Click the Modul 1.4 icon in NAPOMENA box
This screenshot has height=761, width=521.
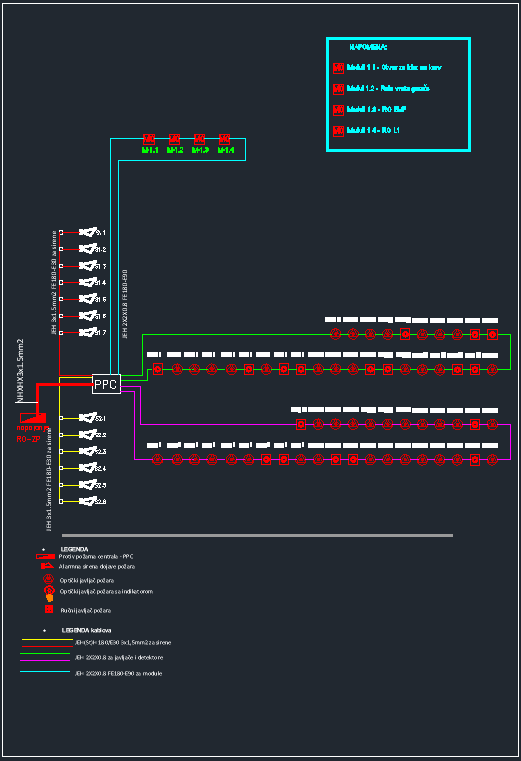point(338,131)
